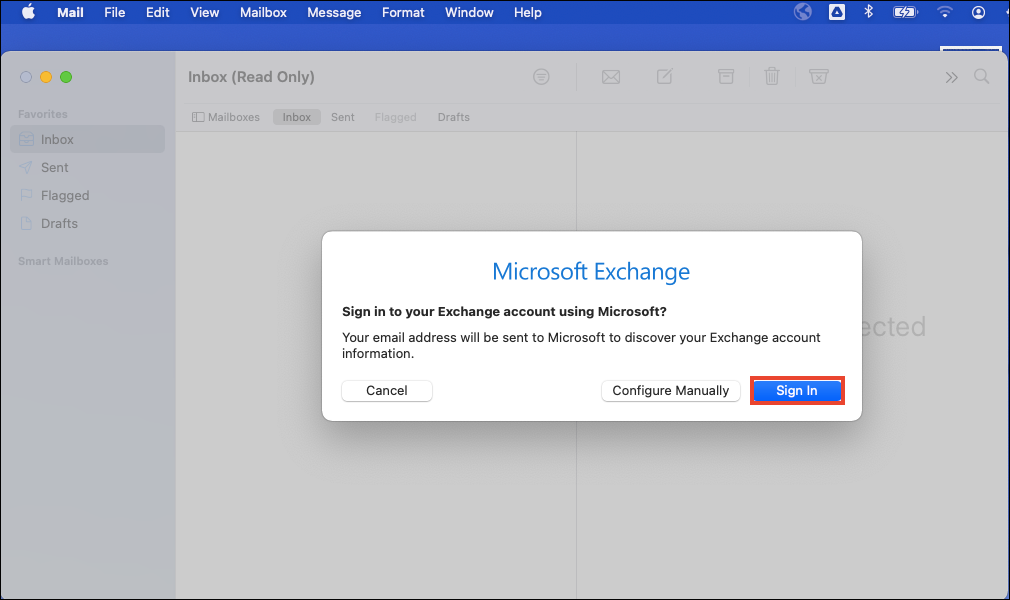Screen dimensions: 1010x600
Task: Open the Message menu
Action: pos(334,12)
